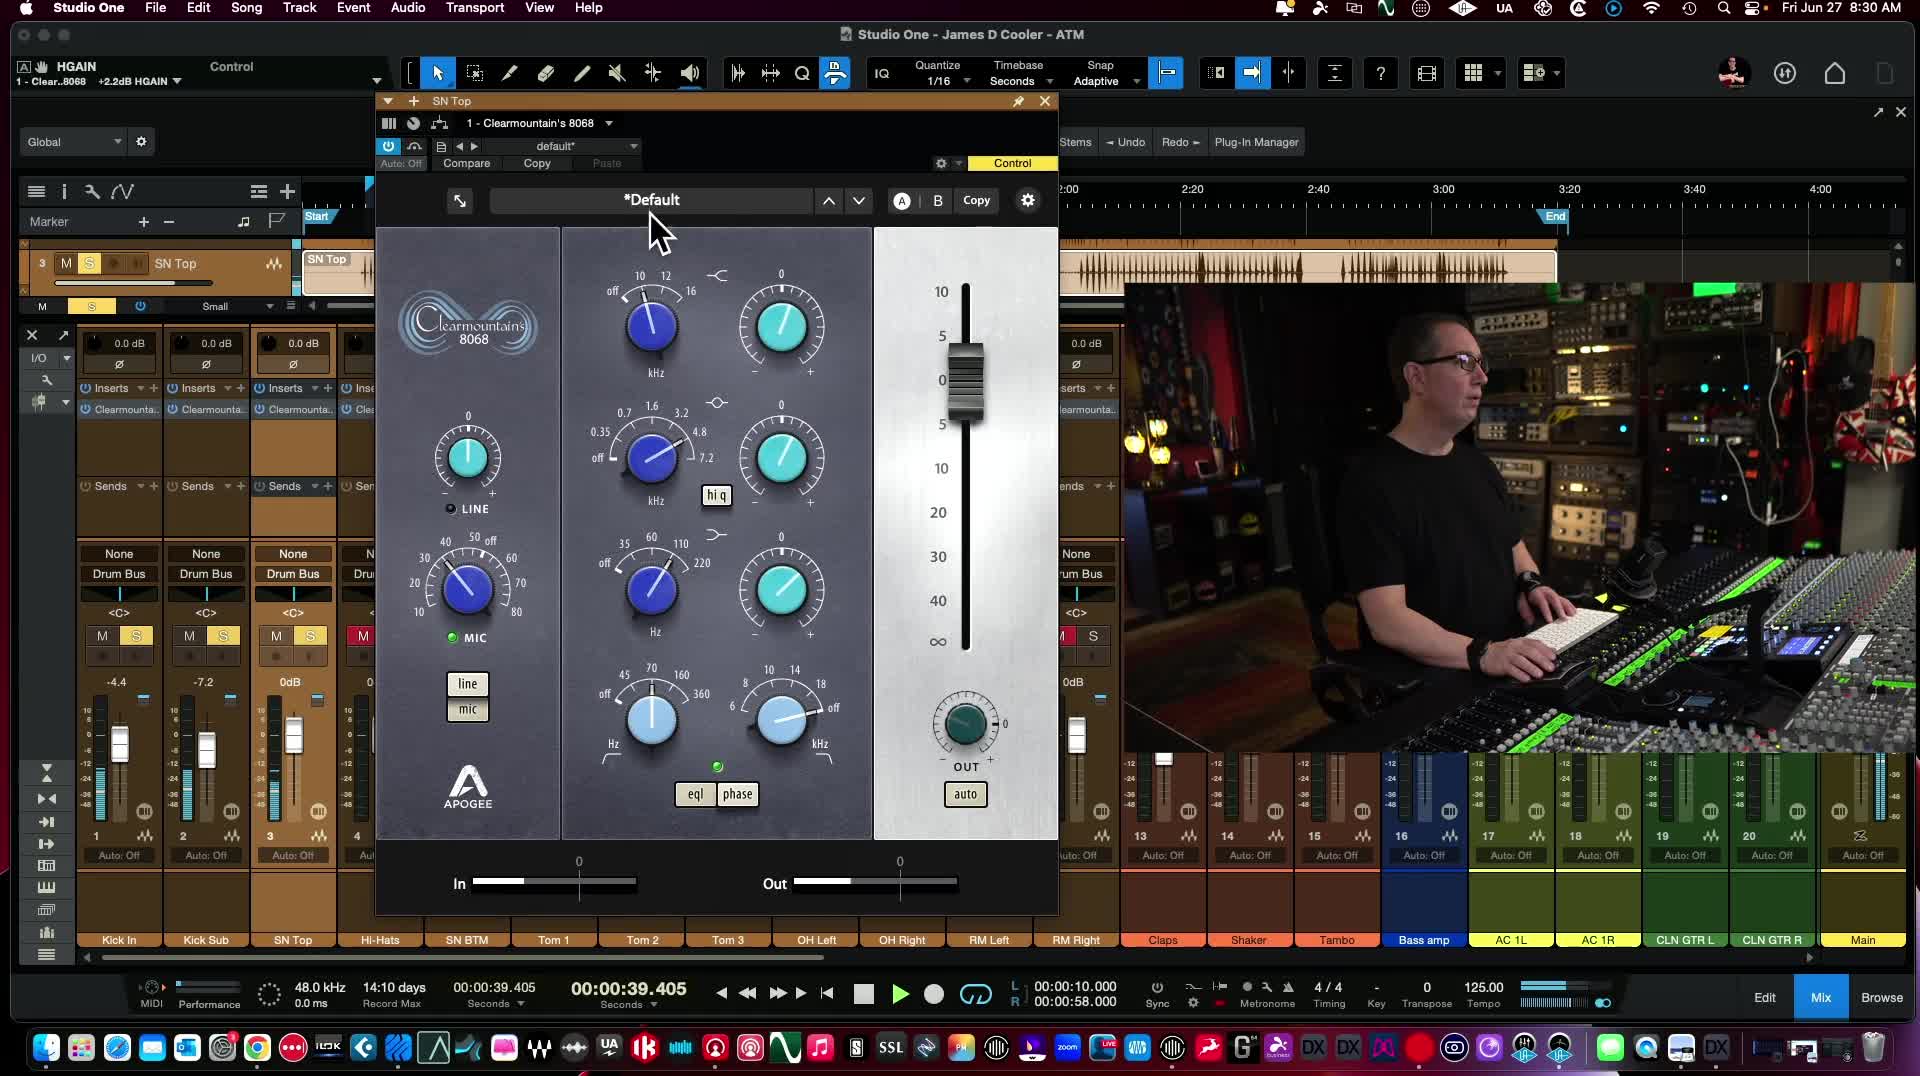Pin the SN Top plugin window
This screenshot has height=1076, width=1920.
coord(1018,101)
